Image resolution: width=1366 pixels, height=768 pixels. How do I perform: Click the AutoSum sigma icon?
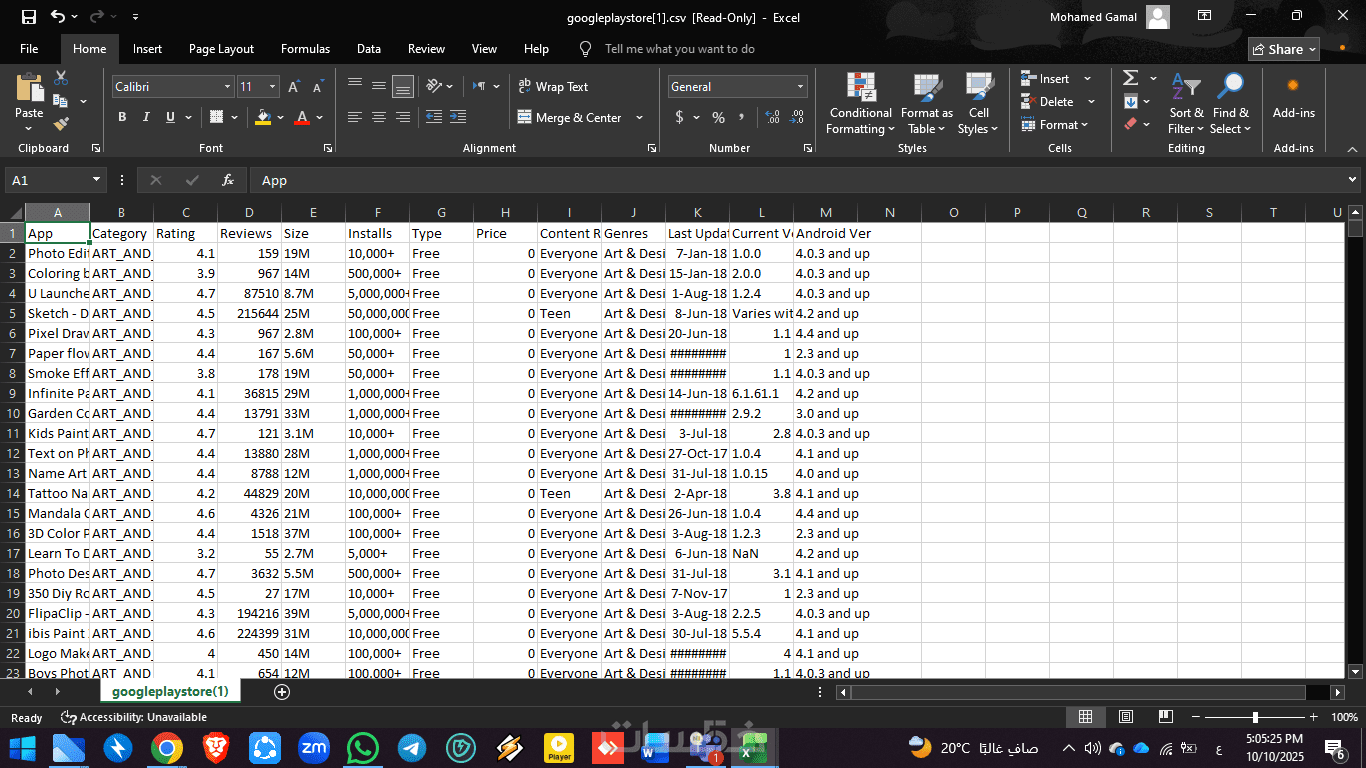pos(1130,78)
